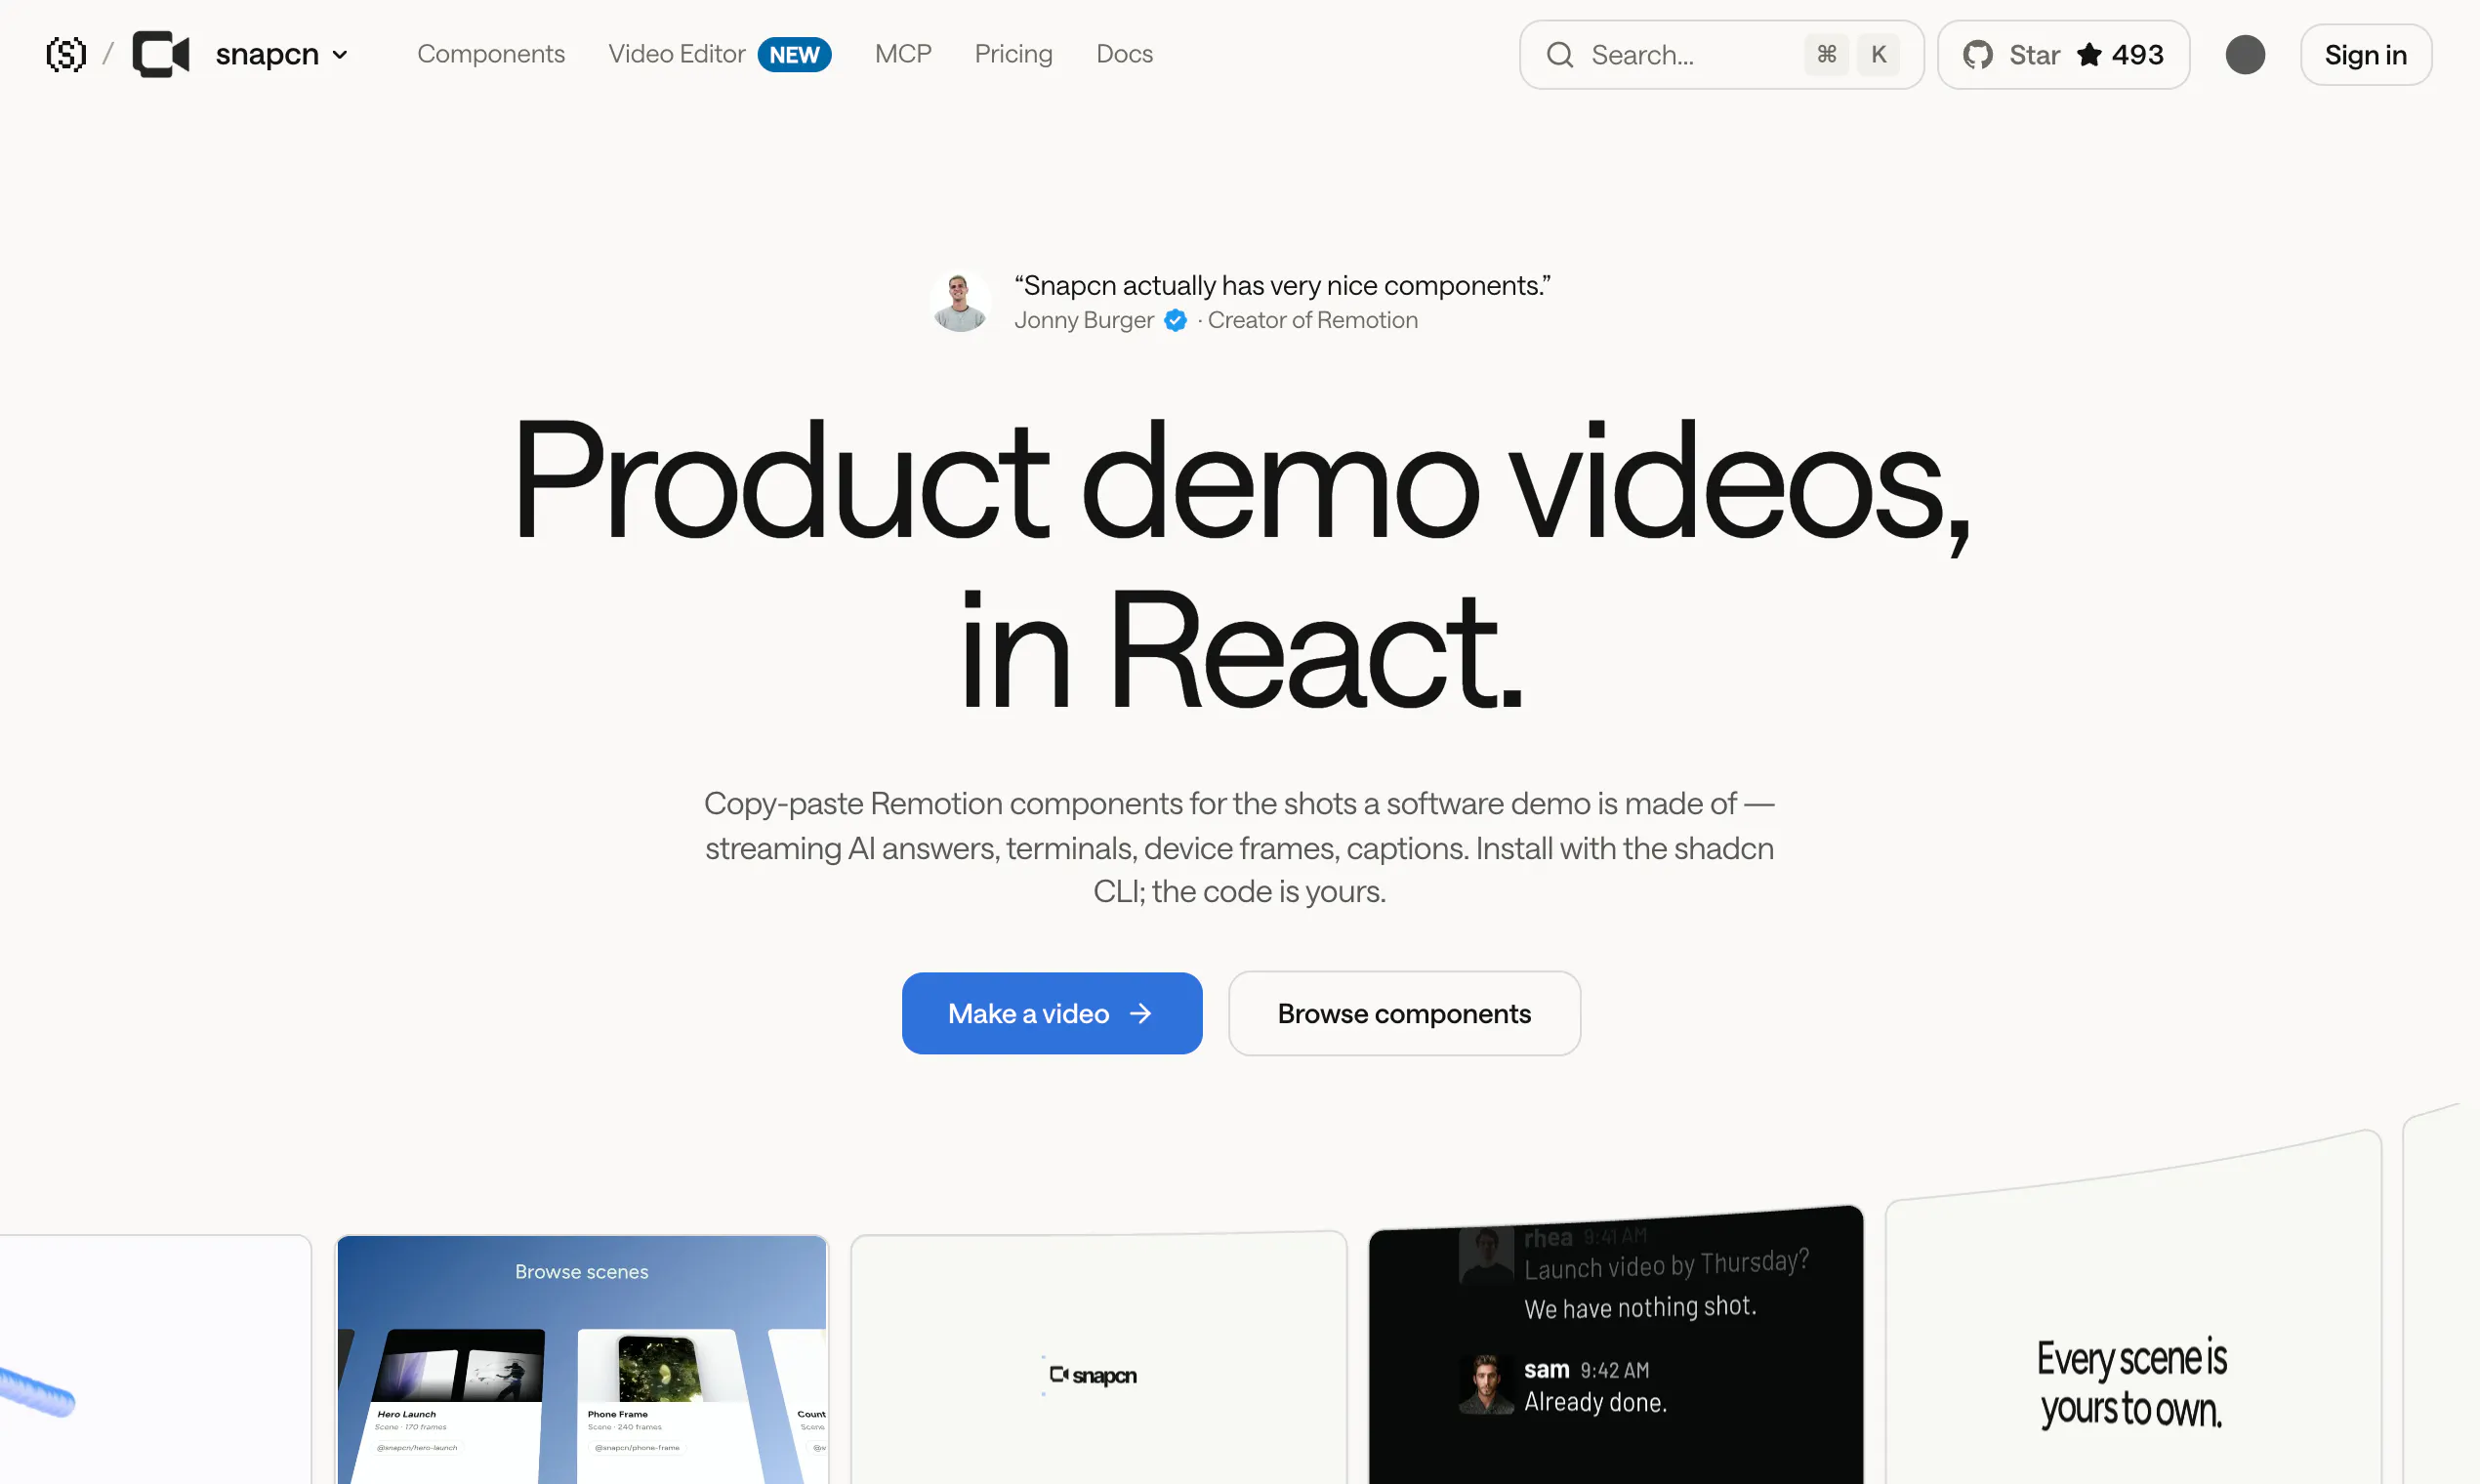Click the star icon next to 493
The height and width of the screenshot is (1484, 2480).
tap(2089, 54)
